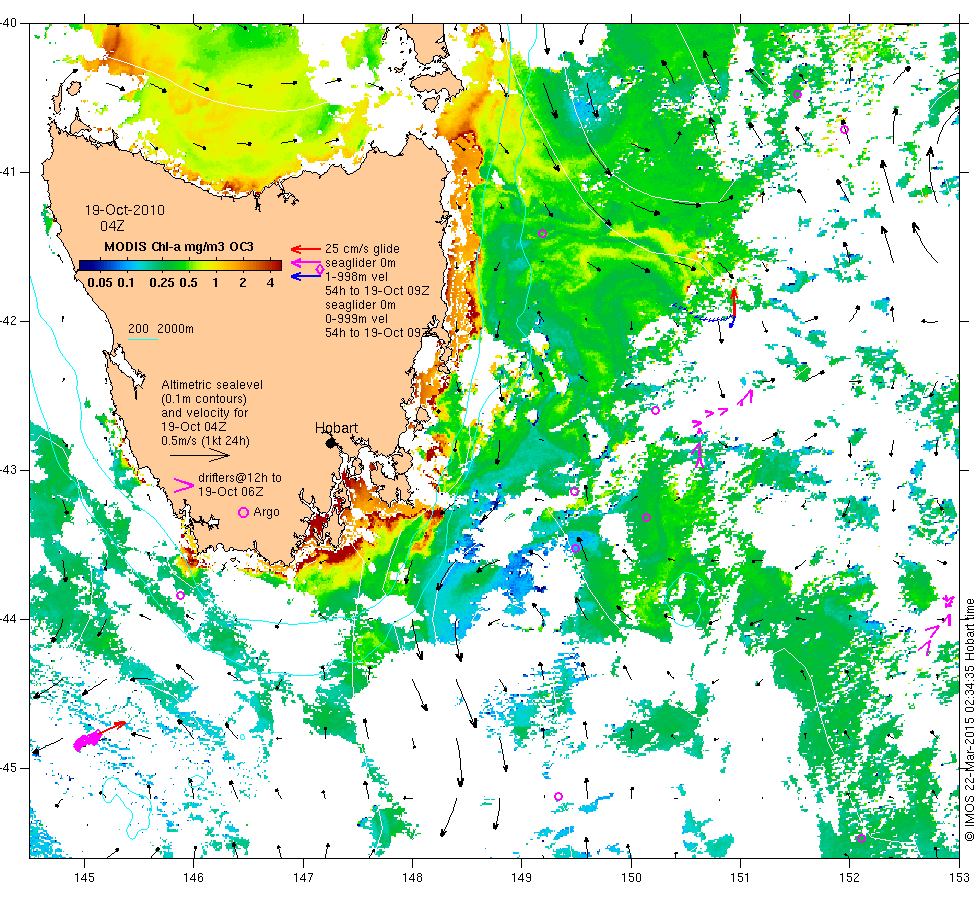This screenshot has height=900, width=980.
Task: Click the 145 longitude axis label
Action: (84, 878)
